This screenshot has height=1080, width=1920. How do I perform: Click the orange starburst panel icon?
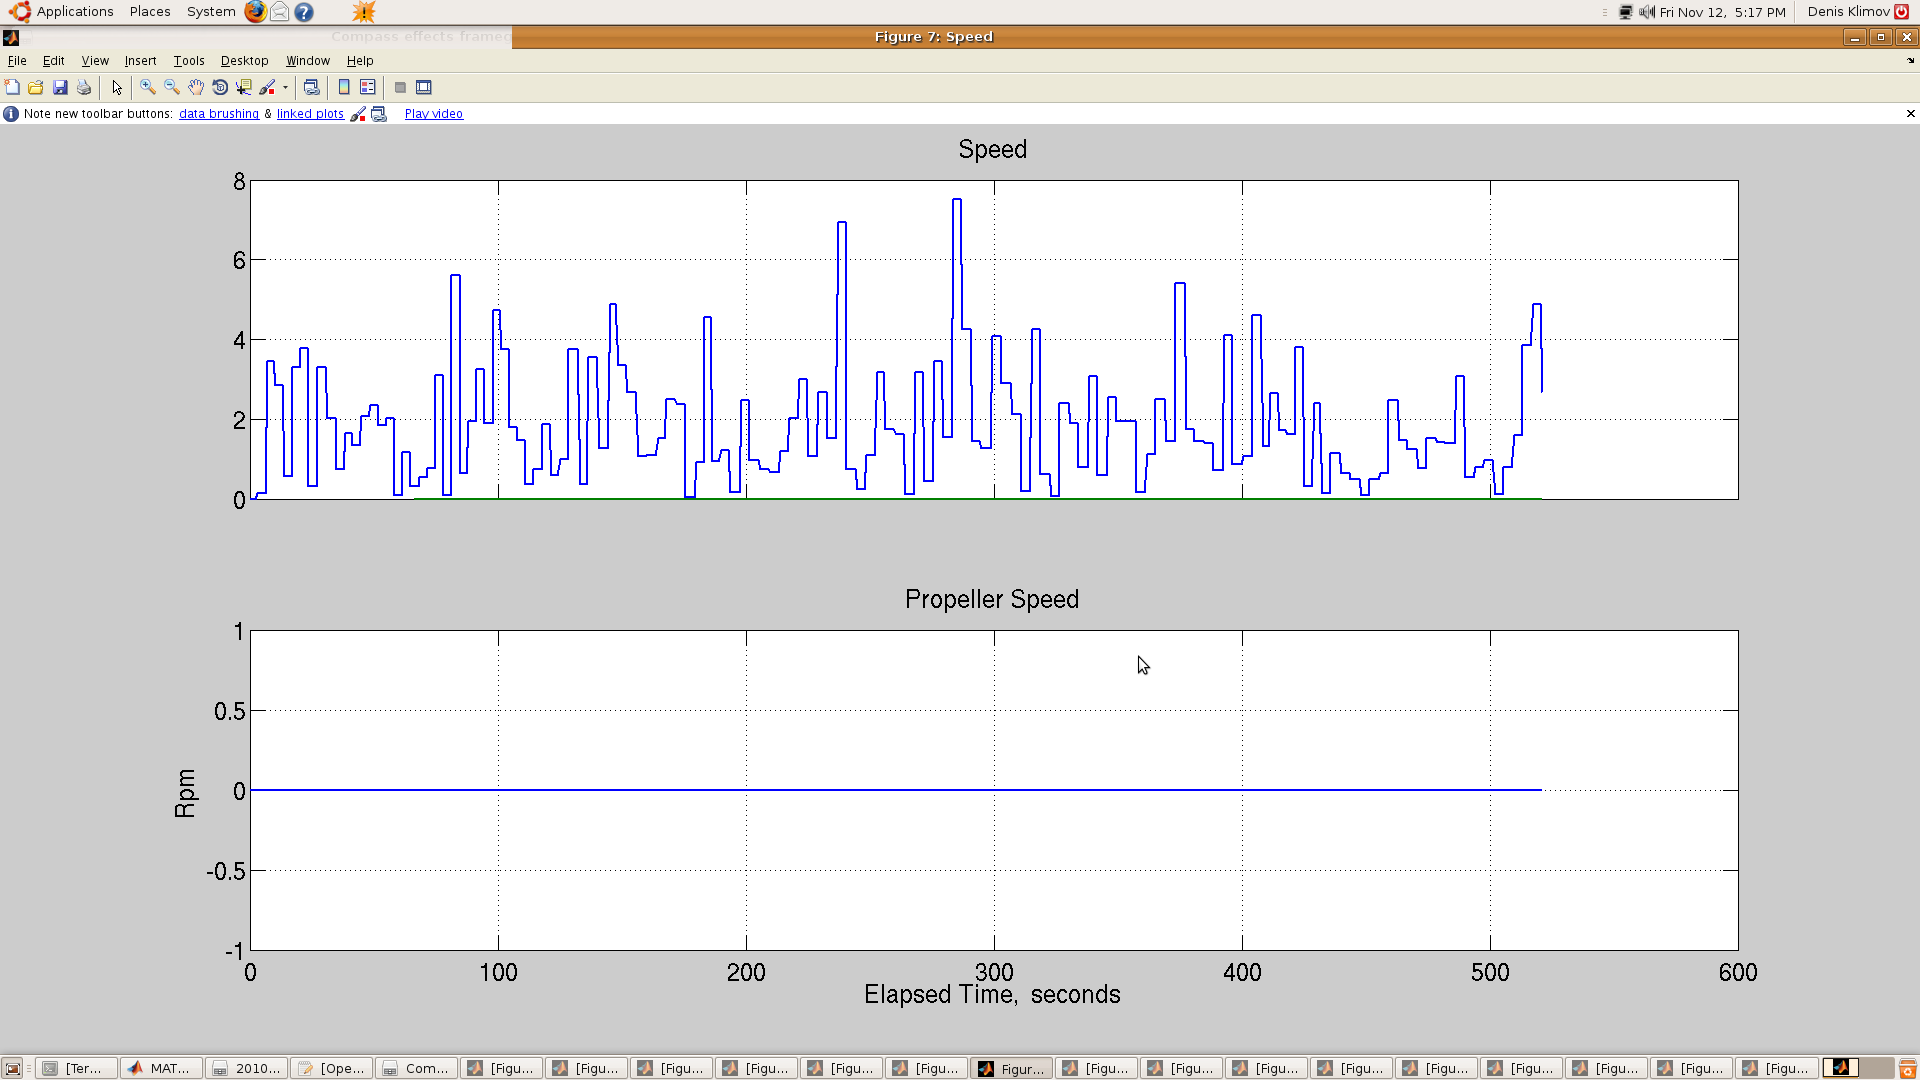364,12
